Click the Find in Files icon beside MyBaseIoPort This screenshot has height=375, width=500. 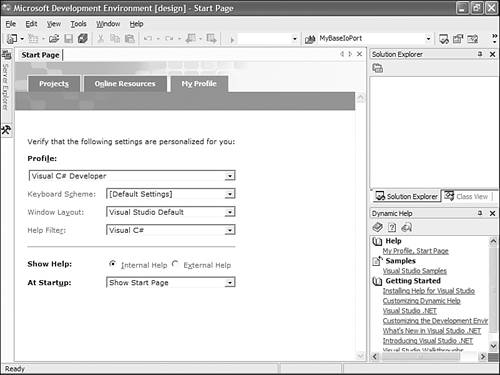310,39
